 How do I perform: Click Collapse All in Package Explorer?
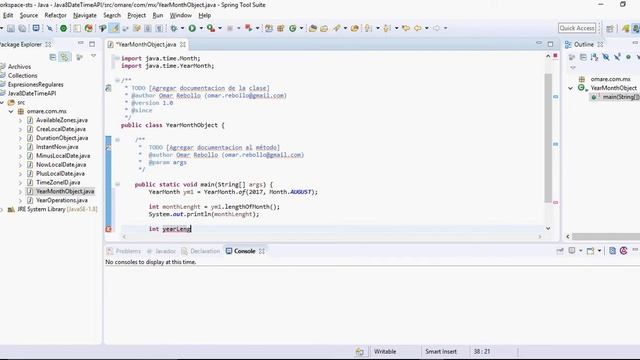(53, 57)
